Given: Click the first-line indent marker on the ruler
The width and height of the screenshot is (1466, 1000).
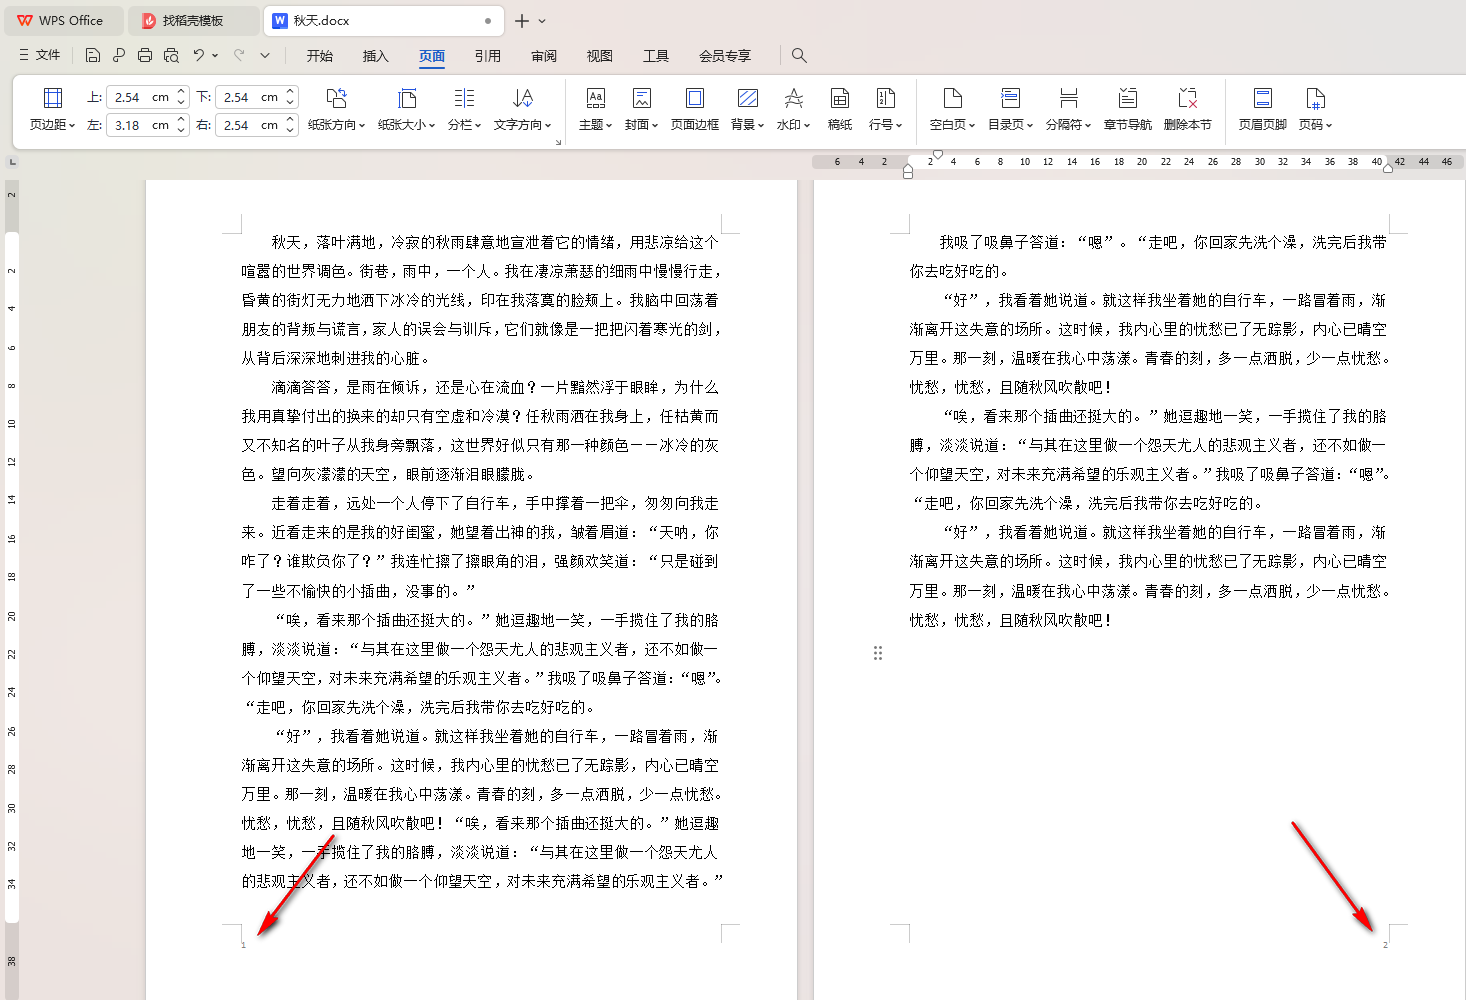Looking at the screenshot, I should point(937,155).
